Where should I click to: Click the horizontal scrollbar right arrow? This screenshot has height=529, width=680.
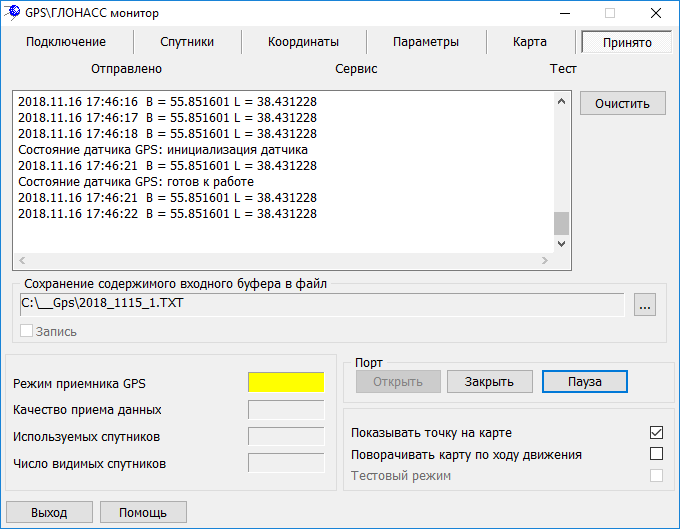(544, 261)
